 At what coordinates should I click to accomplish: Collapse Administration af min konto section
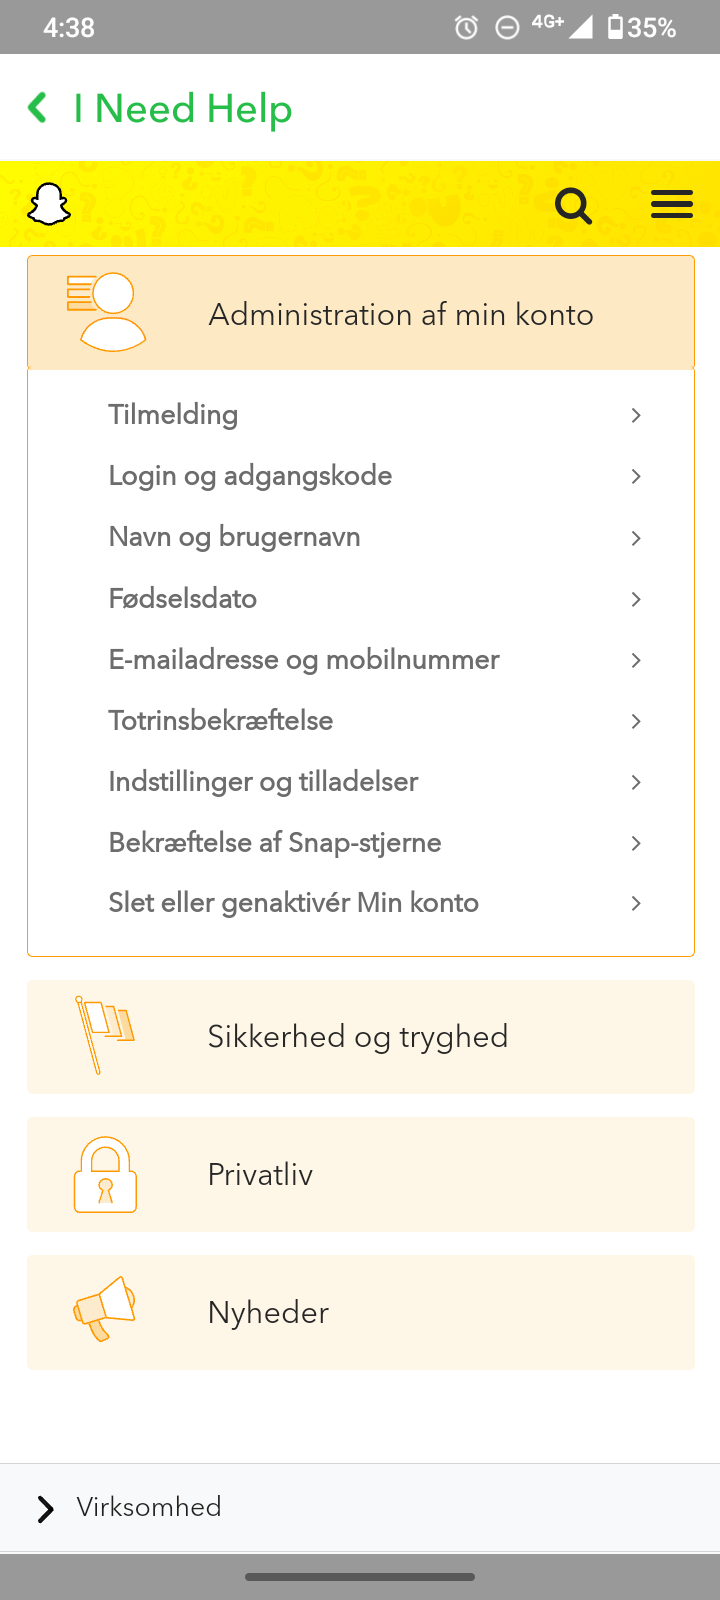[x=400, y=314]
